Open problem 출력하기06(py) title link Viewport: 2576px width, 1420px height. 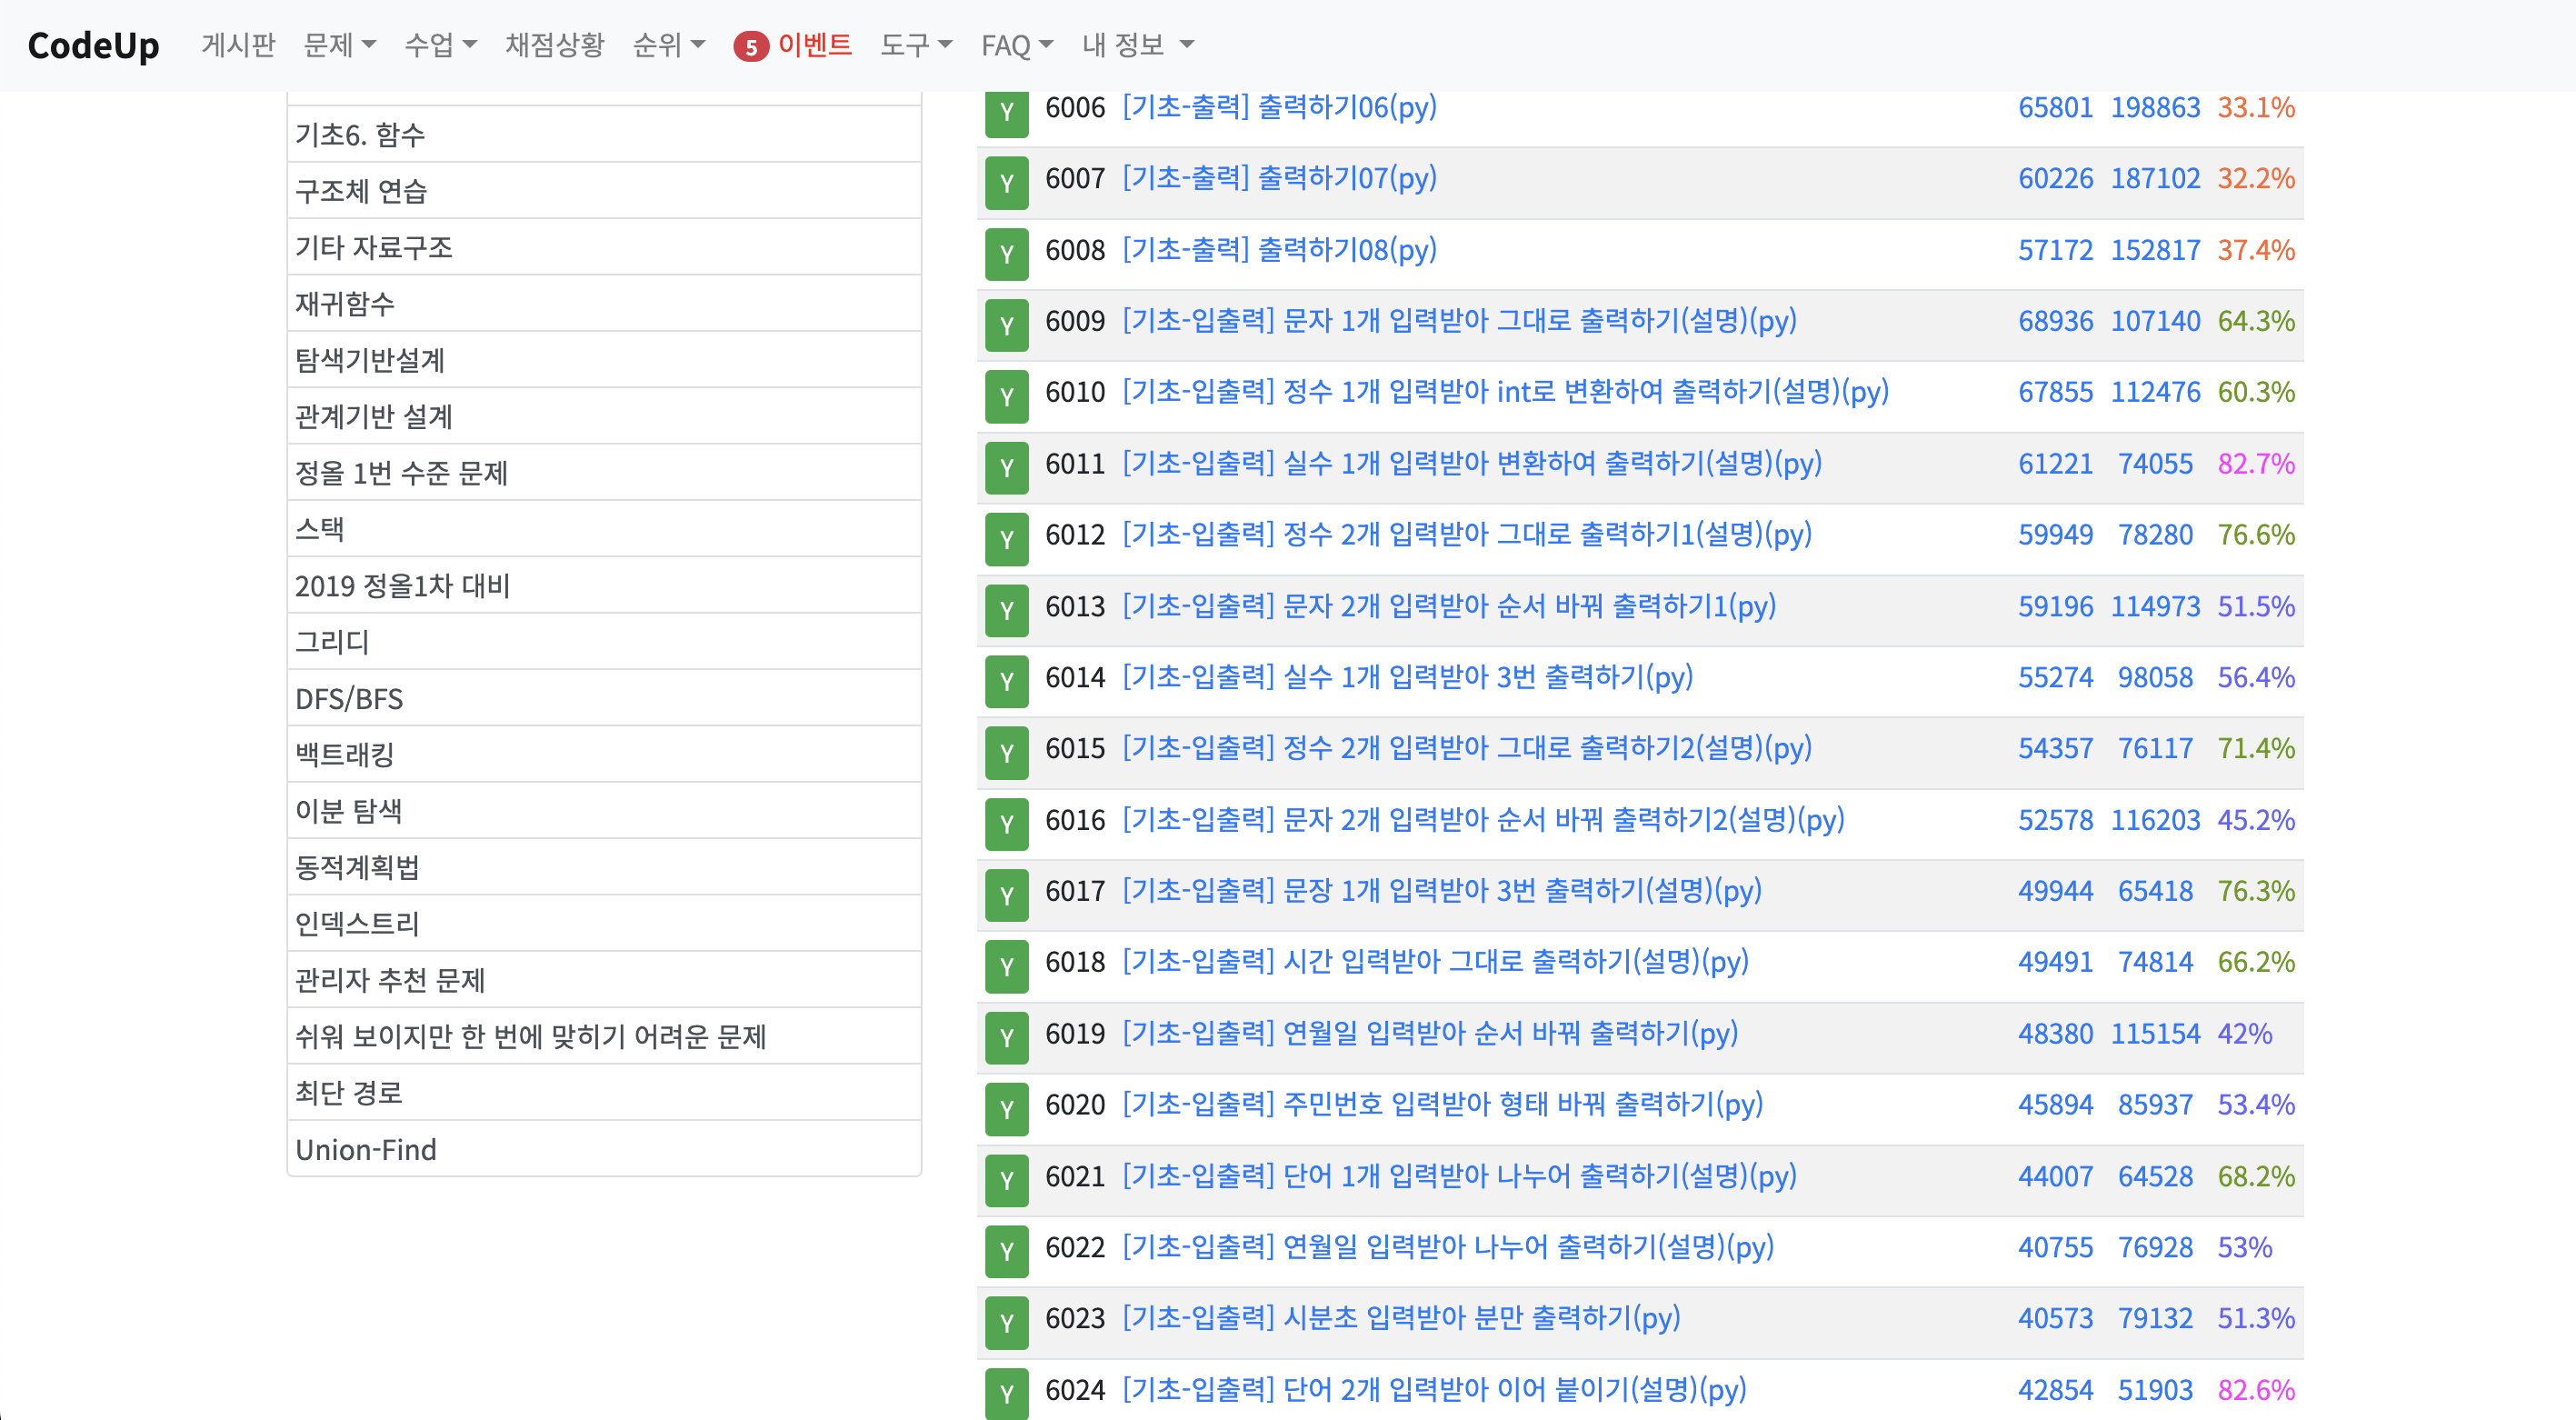pyautogui.click(x=1279, y=107)
